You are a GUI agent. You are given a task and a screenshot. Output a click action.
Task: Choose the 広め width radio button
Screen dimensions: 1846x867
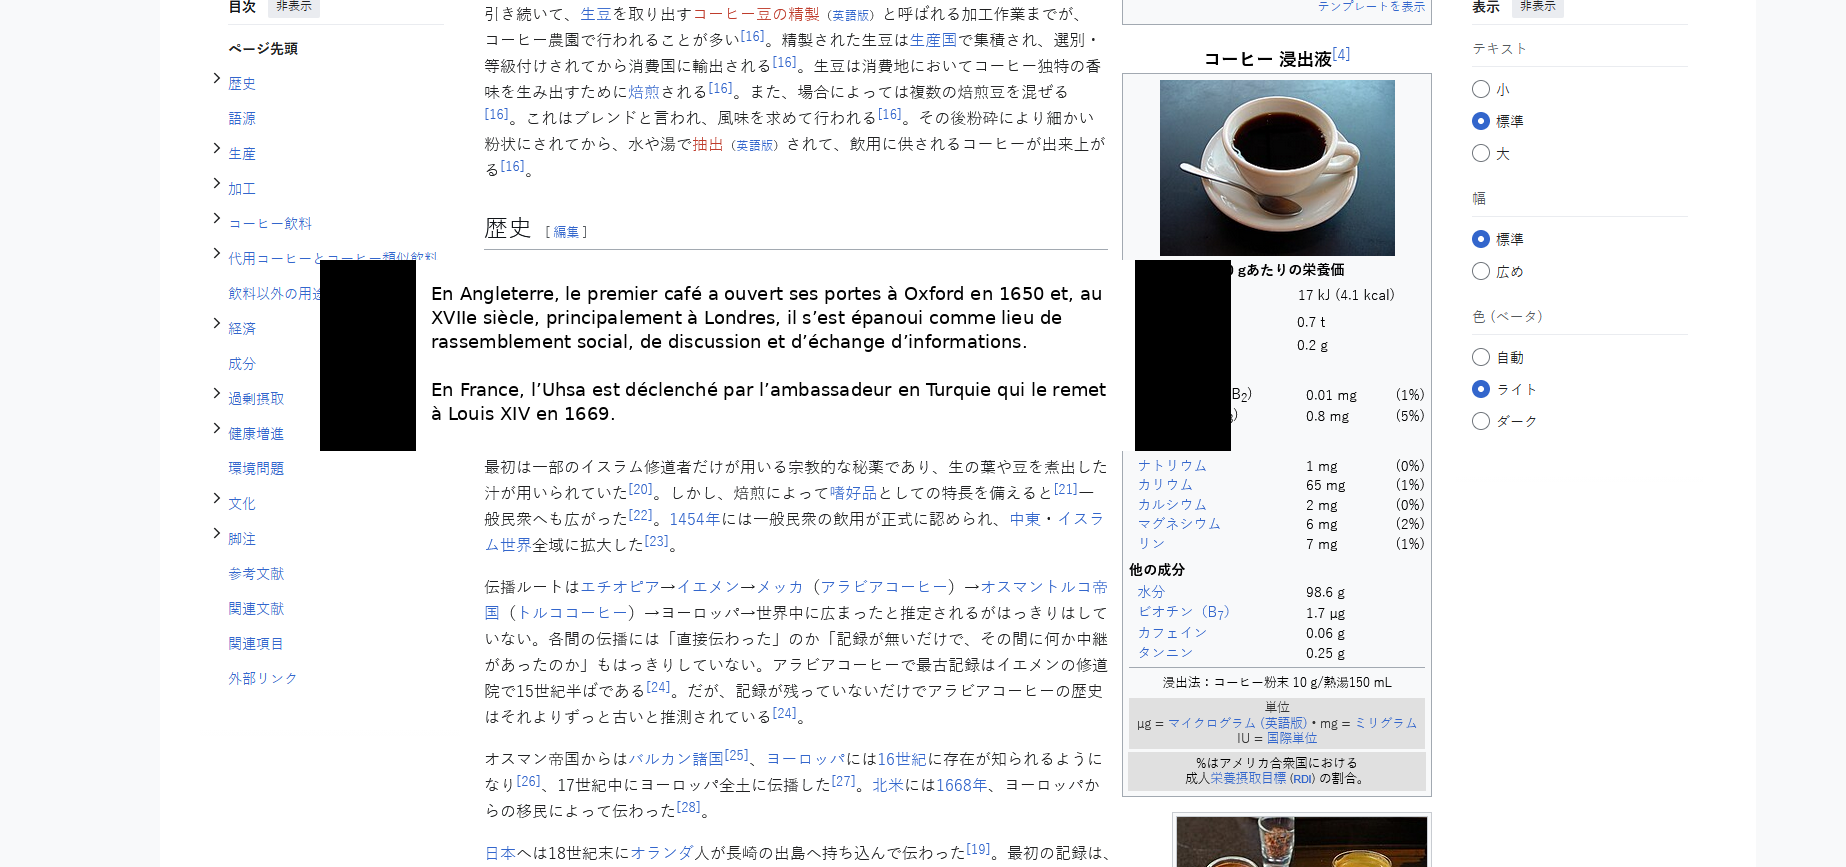1481,272
